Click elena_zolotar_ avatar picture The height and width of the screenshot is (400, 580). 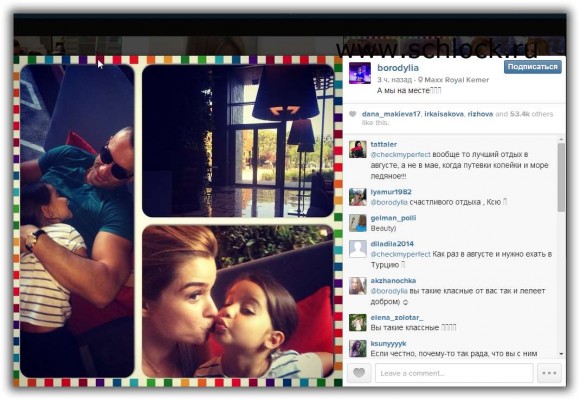pyautogui.click(x=358, y=323)
